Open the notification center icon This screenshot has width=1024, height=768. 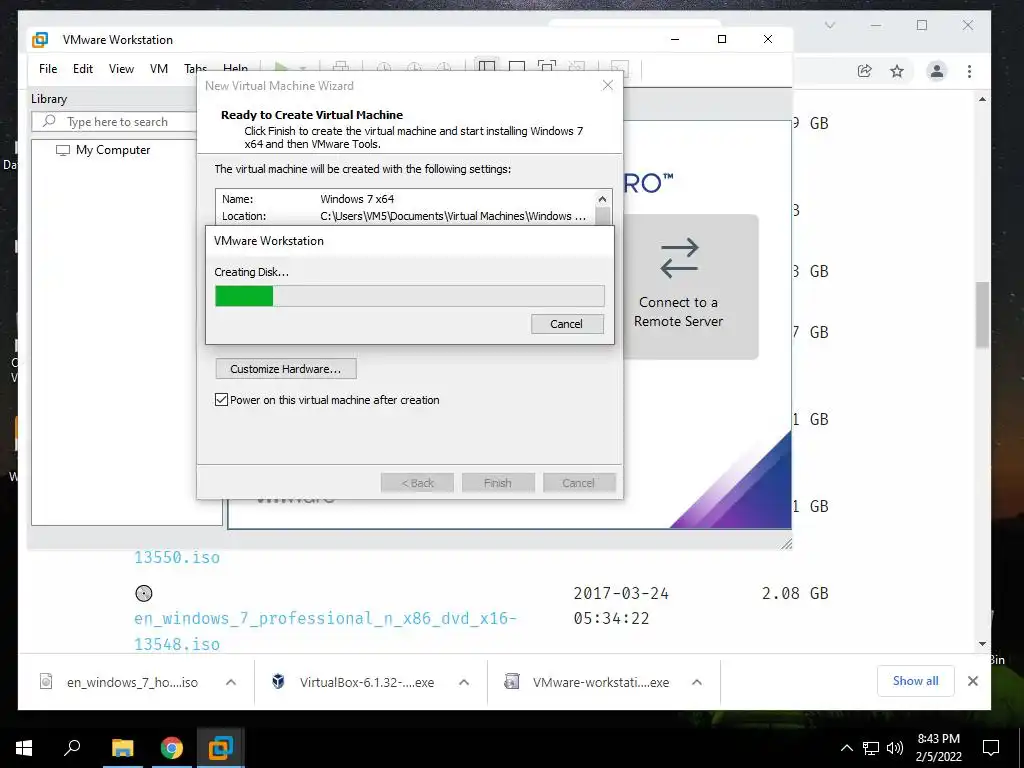(991, 748)
